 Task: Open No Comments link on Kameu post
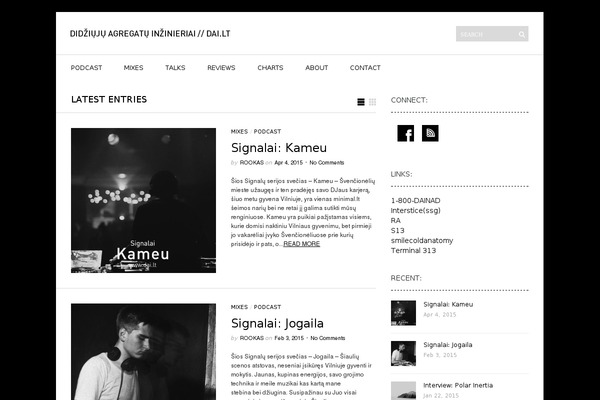(x=327, y=163)
